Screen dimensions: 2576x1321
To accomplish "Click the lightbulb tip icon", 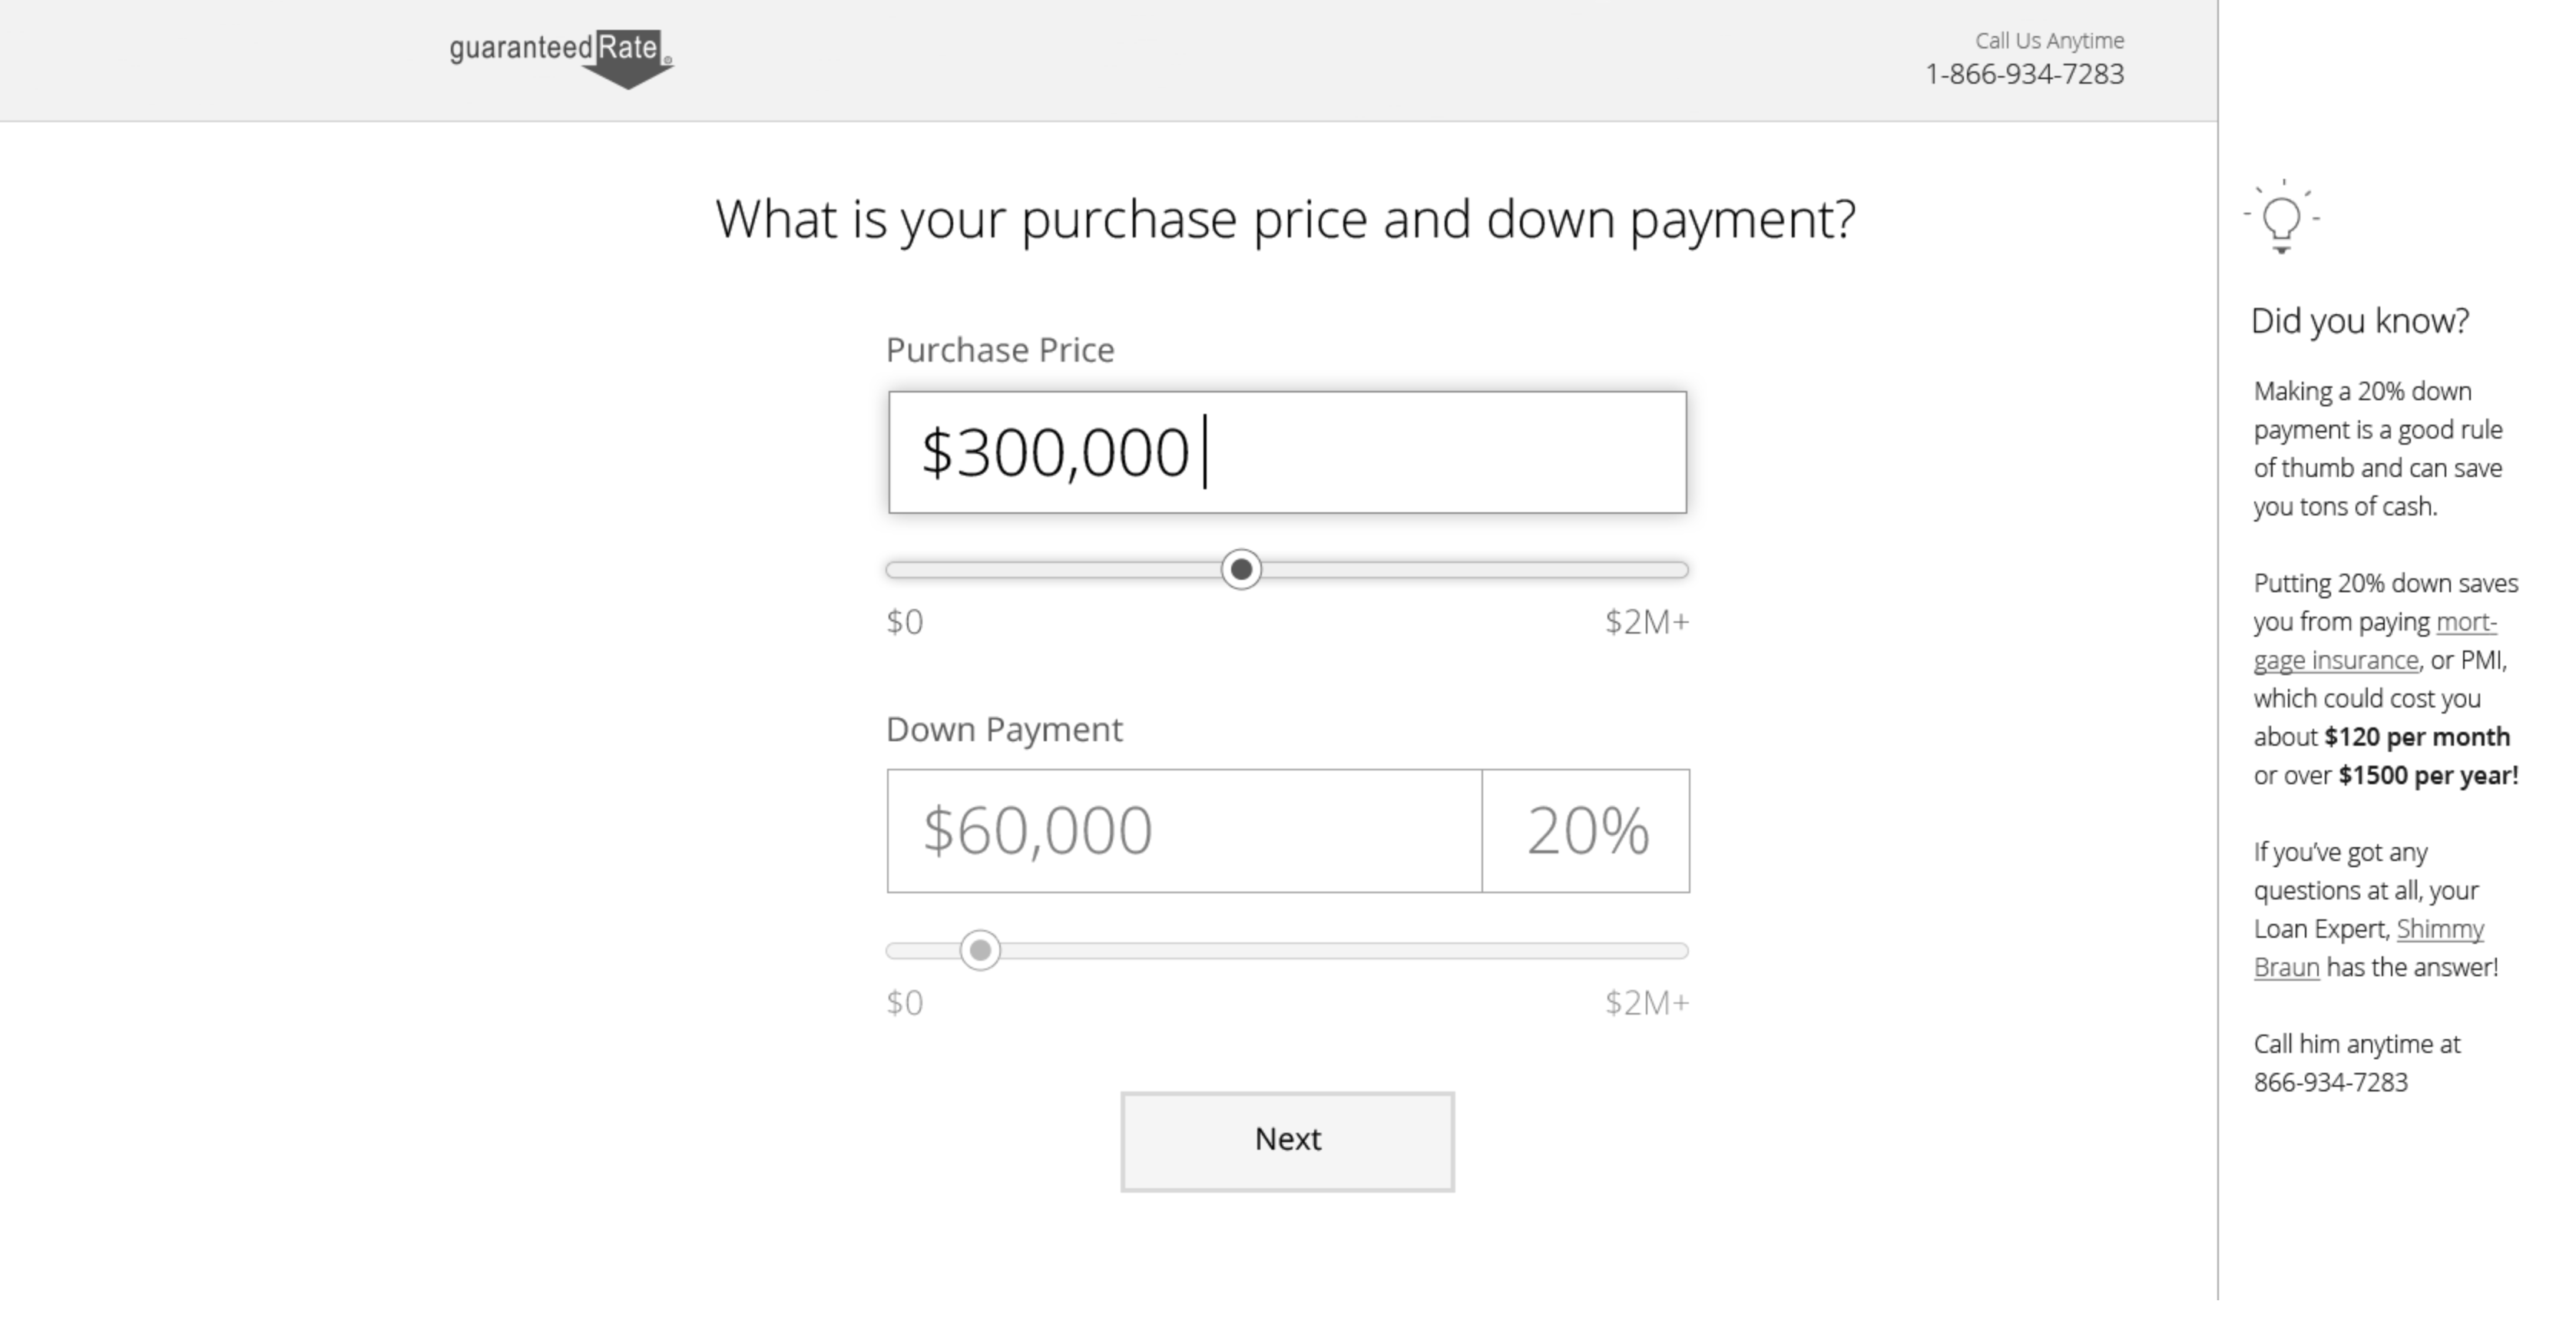I will (x=2281, y=218).
